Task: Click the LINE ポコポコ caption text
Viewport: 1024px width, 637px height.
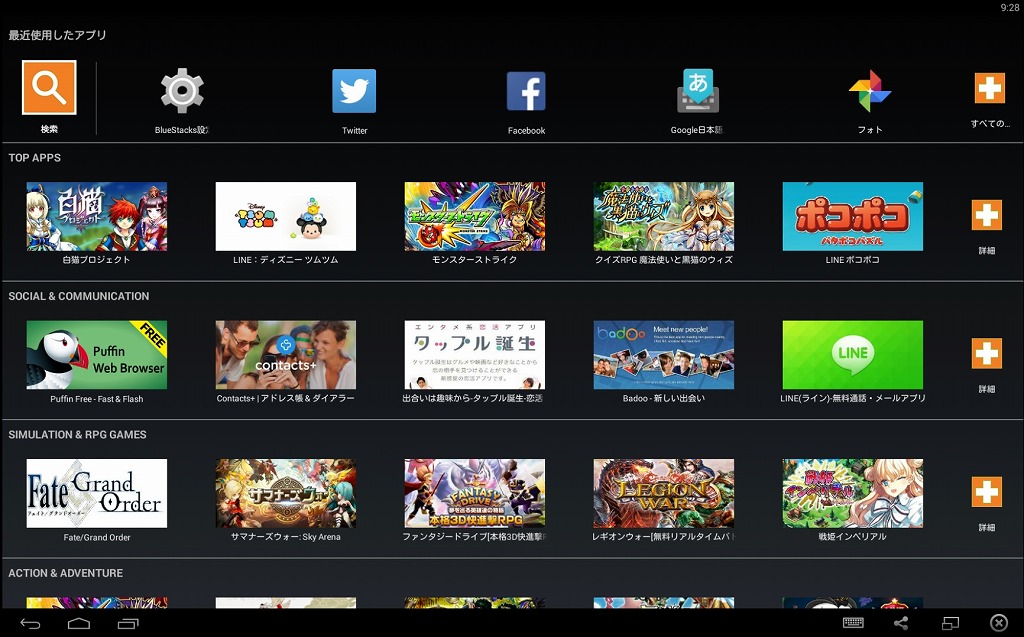Action: tap(852, 259)
